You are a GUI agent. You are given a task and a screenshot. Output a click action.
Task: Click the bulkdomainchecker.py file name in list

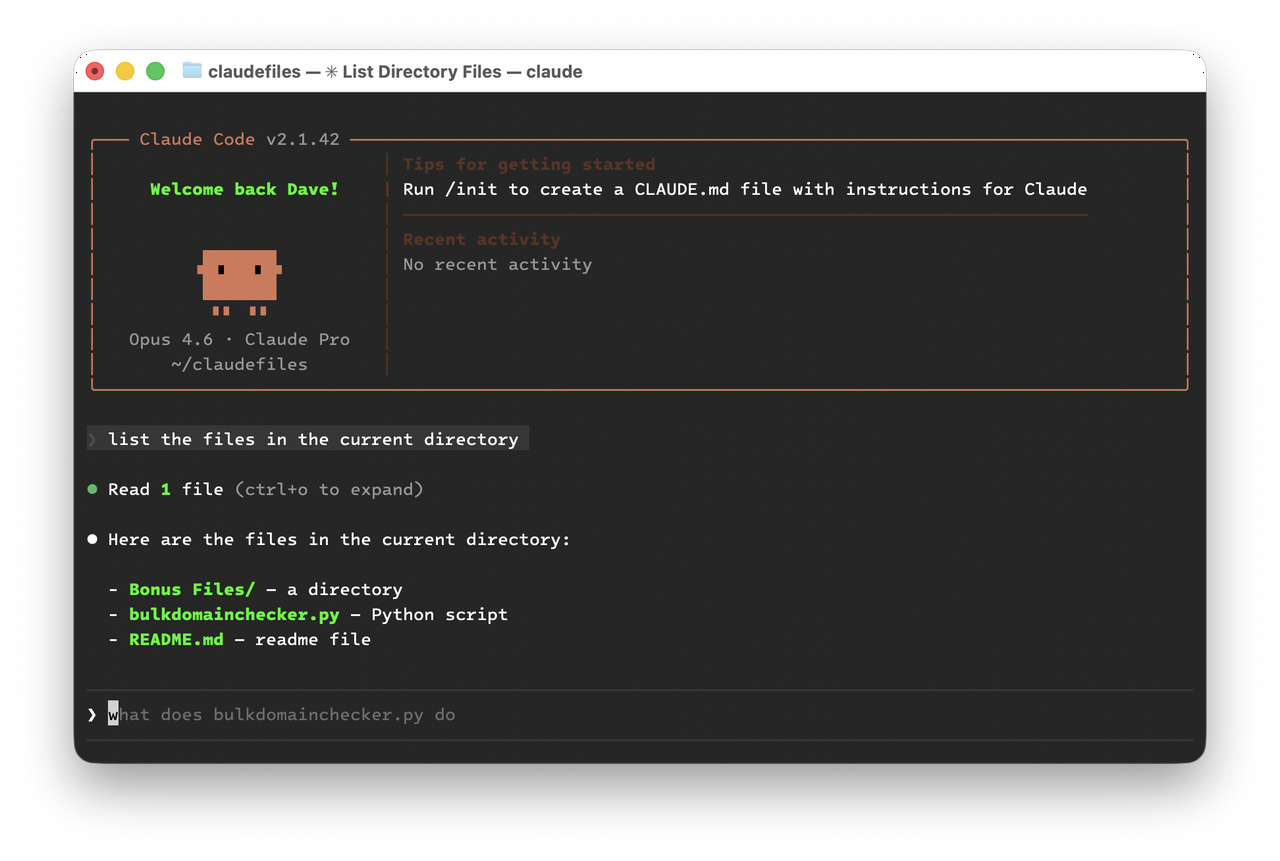pyautogui.click(x=234, y=614)
